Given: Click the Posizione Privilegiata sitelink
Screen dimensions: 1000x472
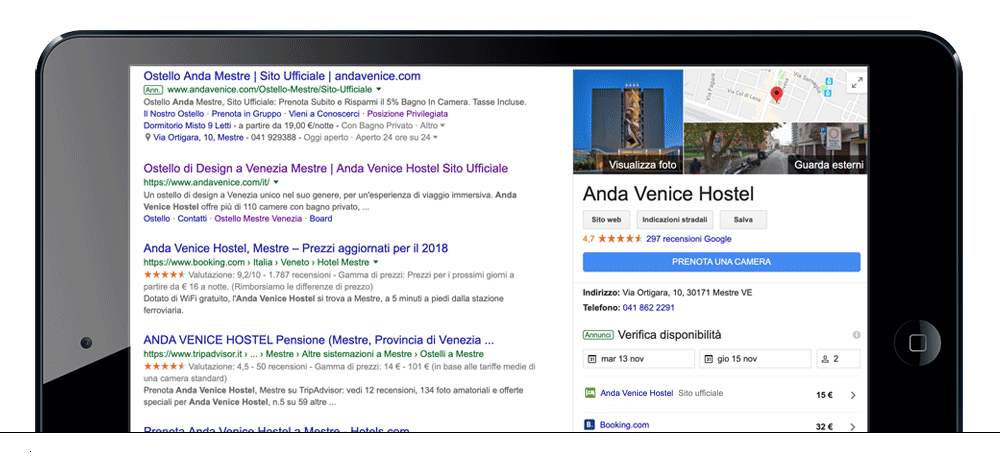Looking at the screenshot, I should click(408, 114).
